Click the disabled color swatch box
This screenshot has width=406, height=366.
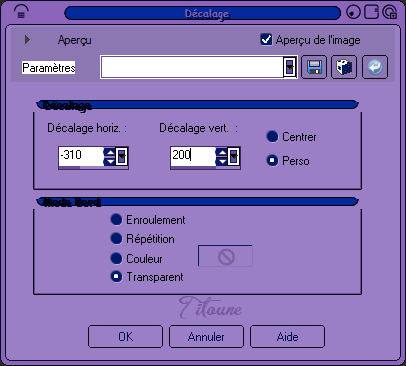225,256
